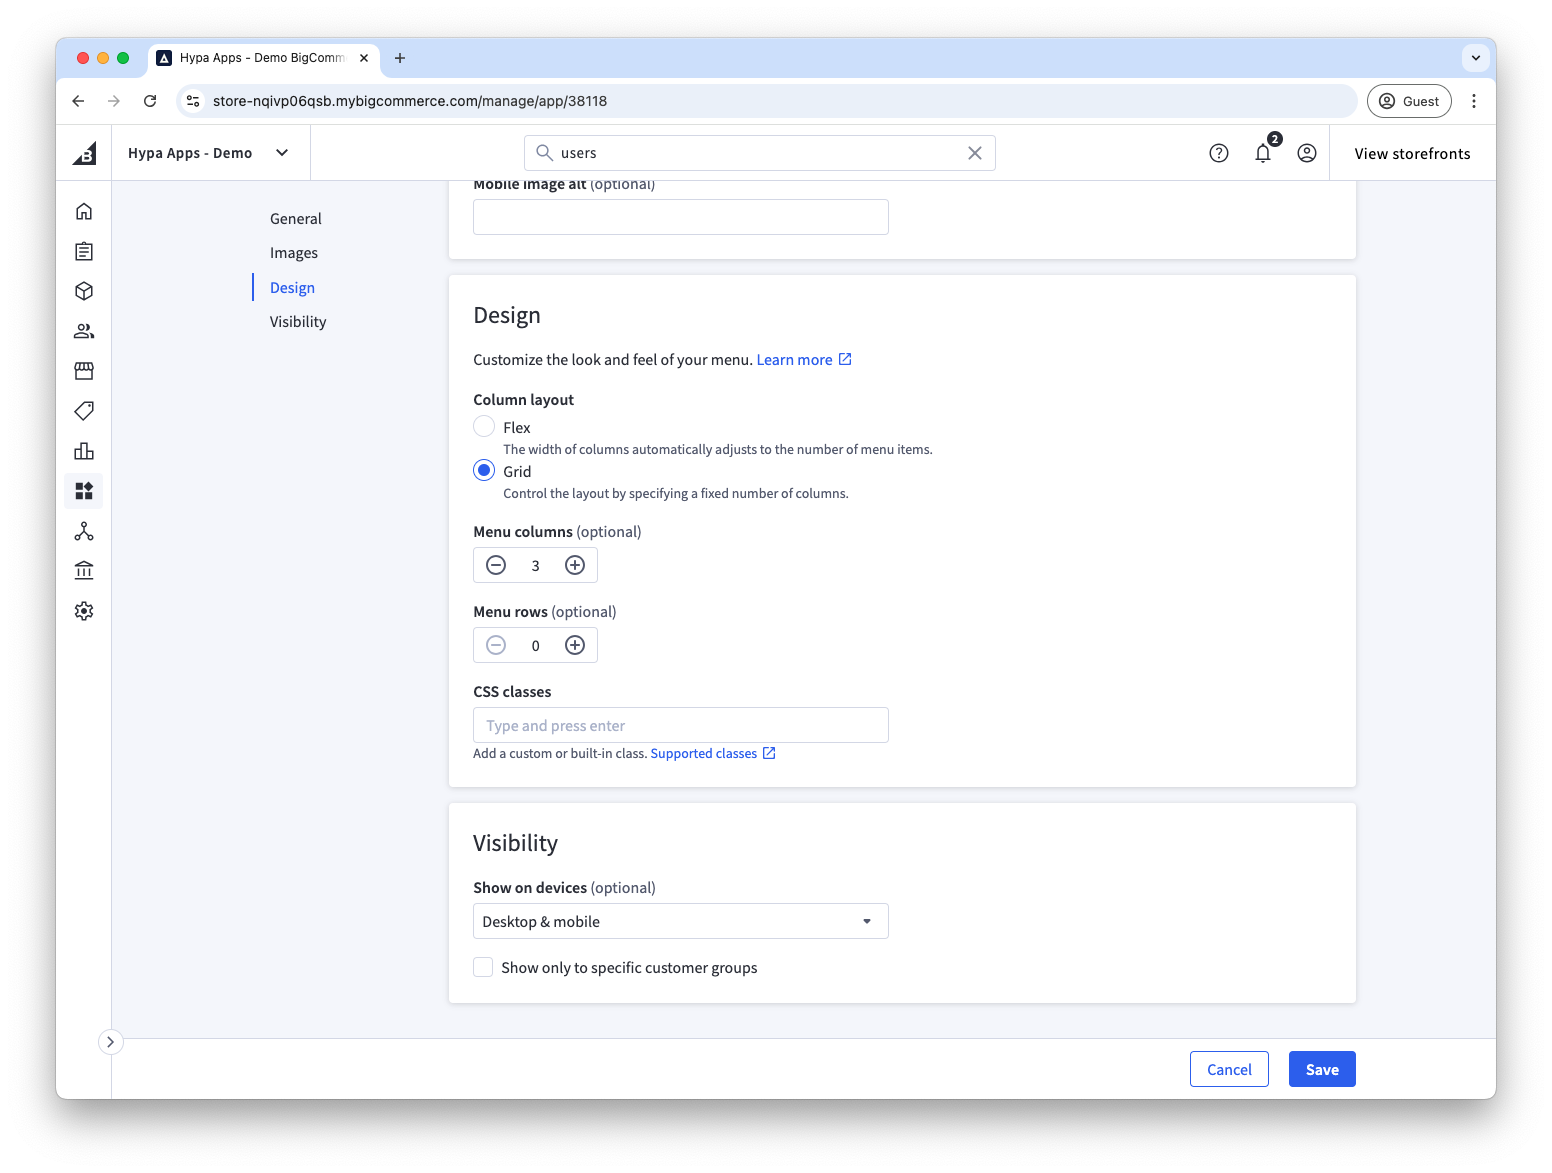Go to the Images section
This screenshot has height=1173, width=1552.
[294, 253]
